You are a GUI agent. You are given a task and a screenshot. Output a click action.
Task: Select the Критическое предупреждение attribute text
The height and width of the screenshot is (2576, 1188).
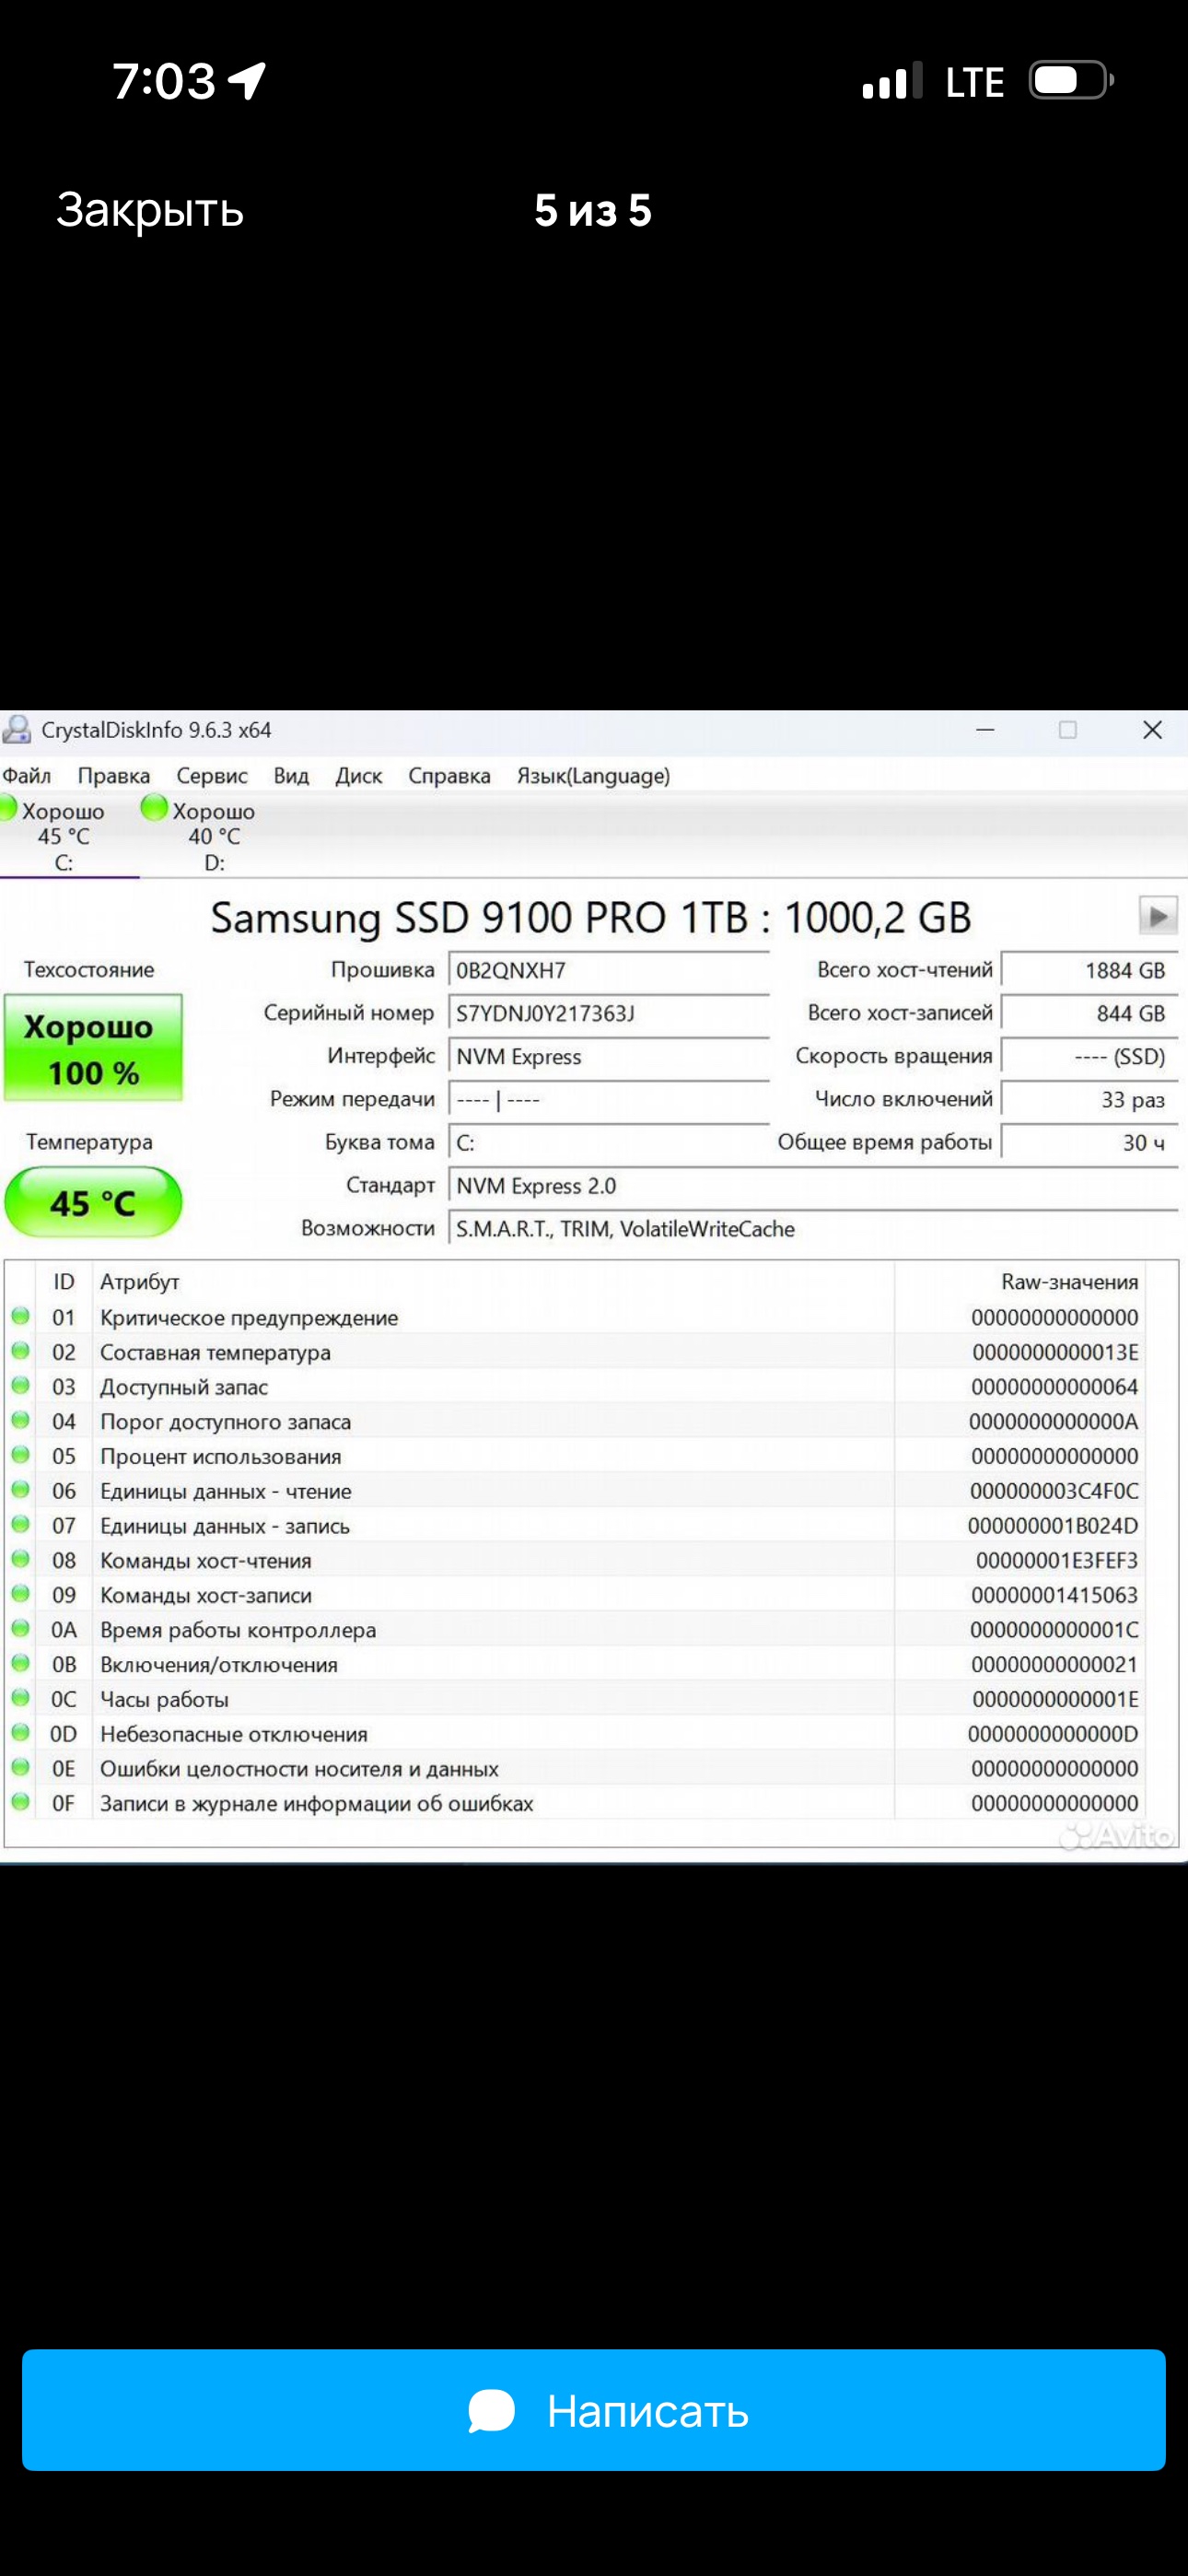[249, 1318]
